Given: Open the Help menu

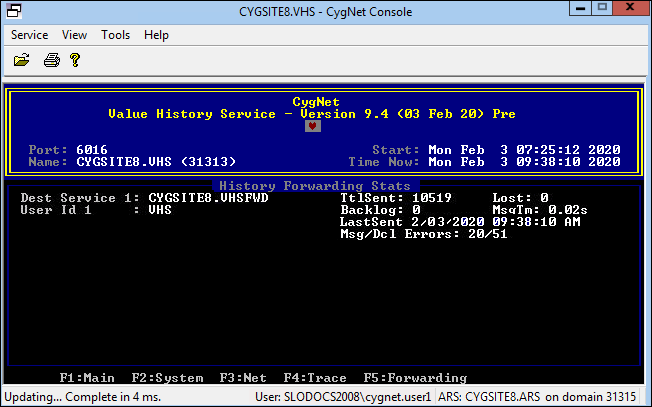Looking at the screenshot, I should tap(156, 35).
